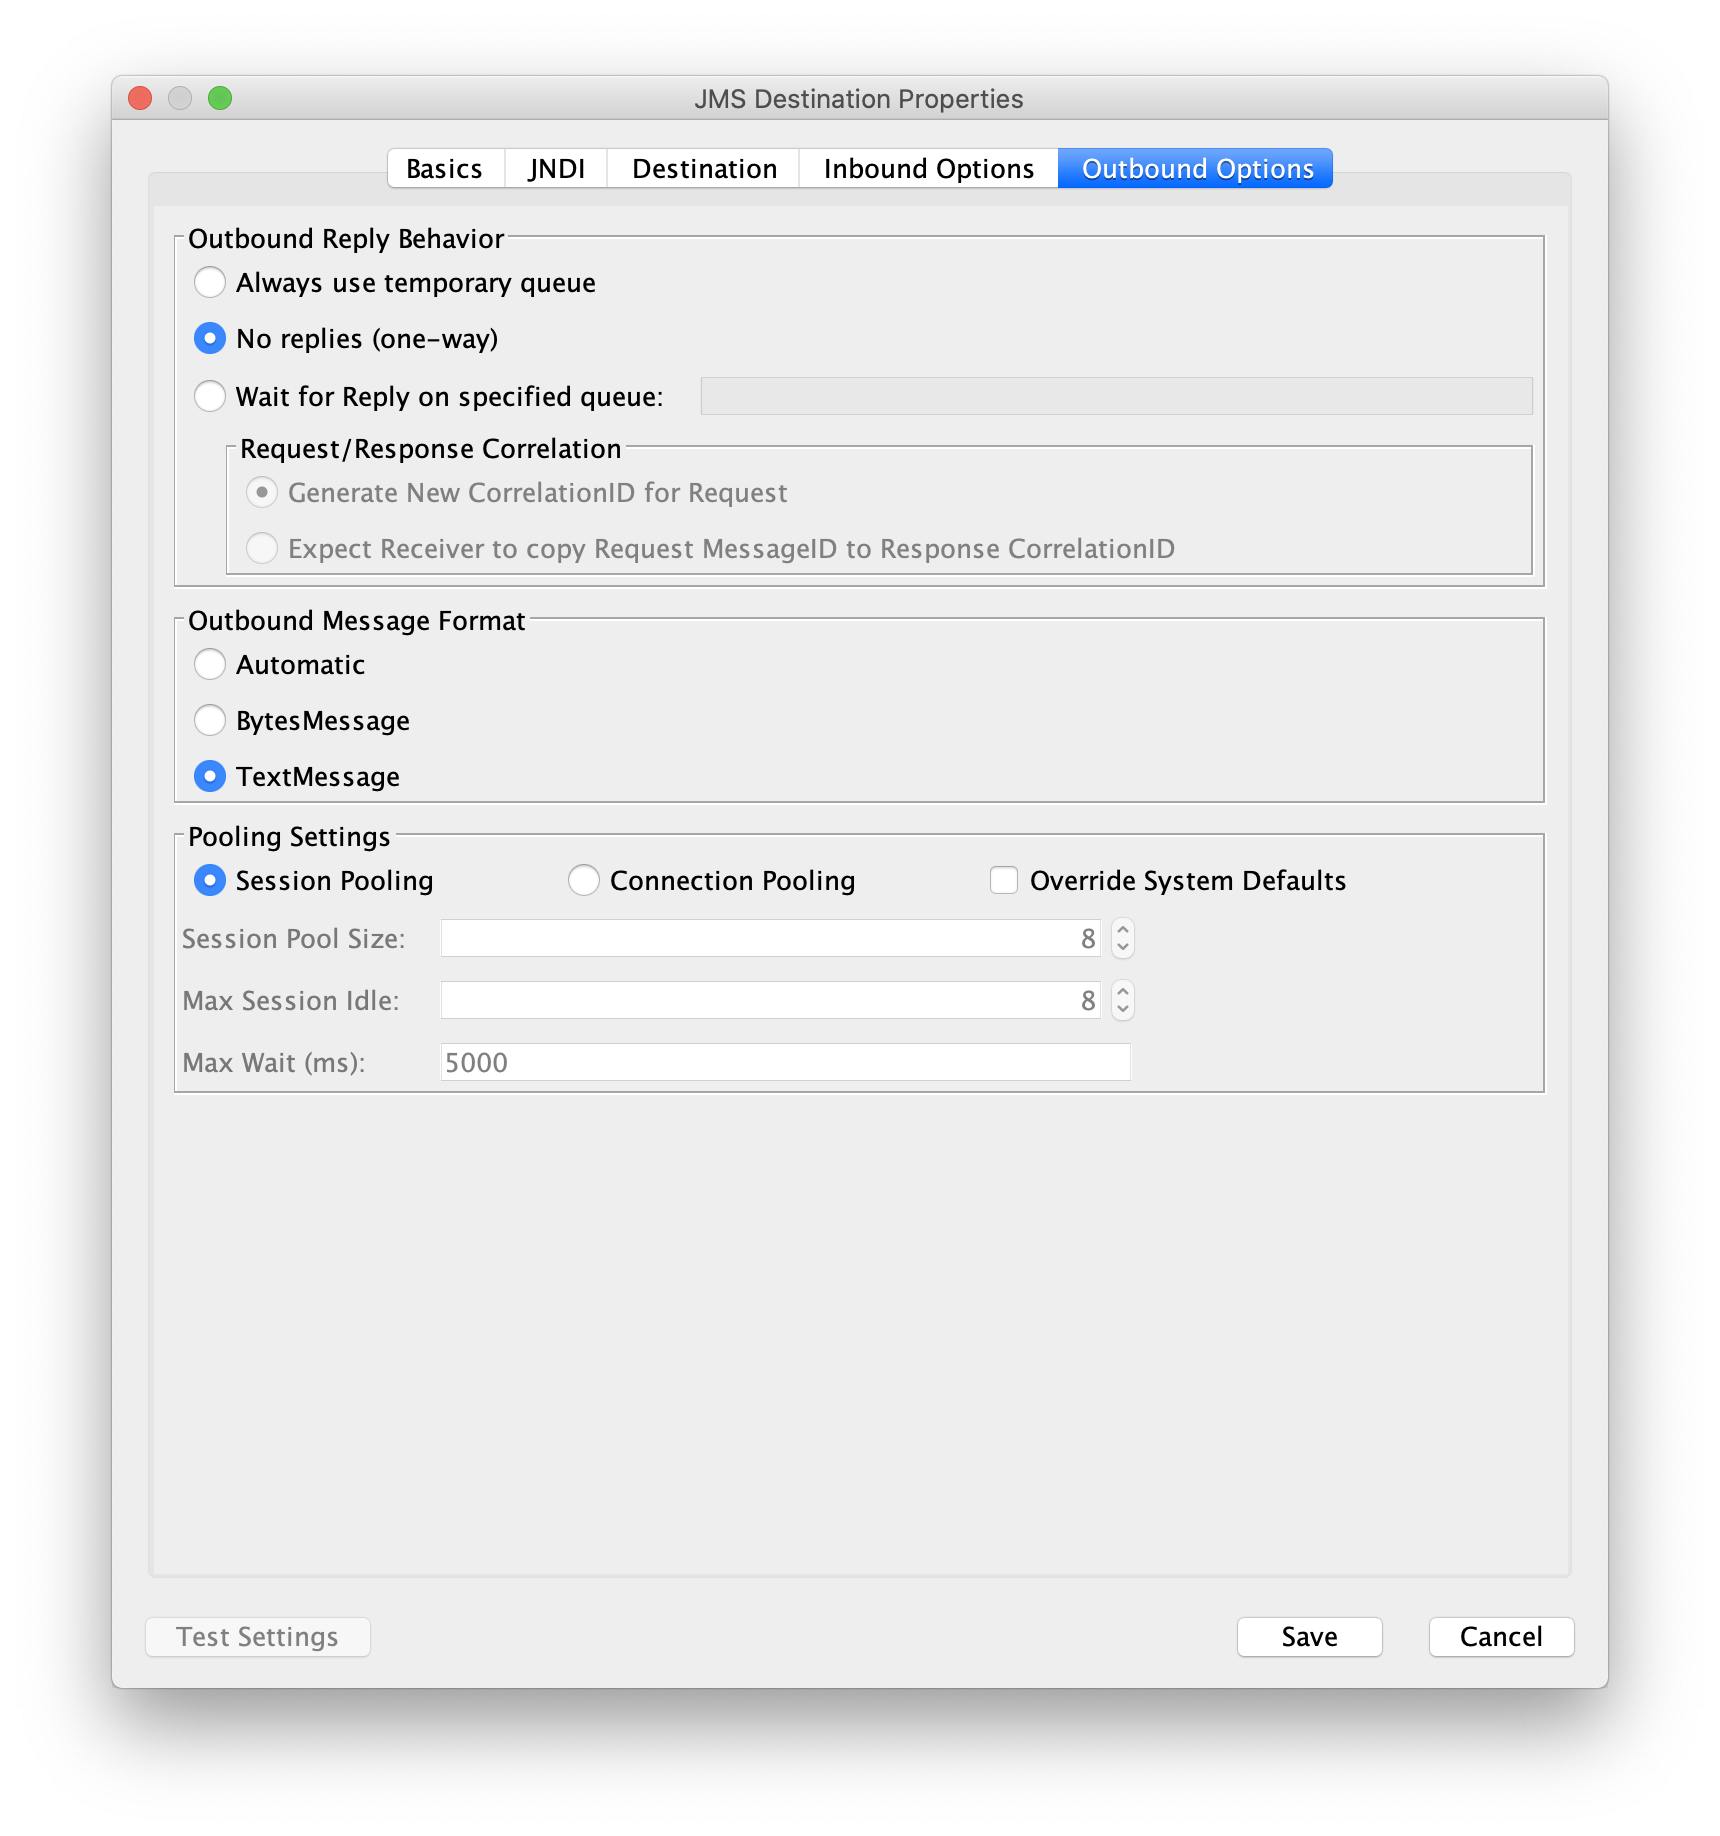Select the Outbound Options tab
Viewport: 1720px width, 1836px height.
[1196, 168]
